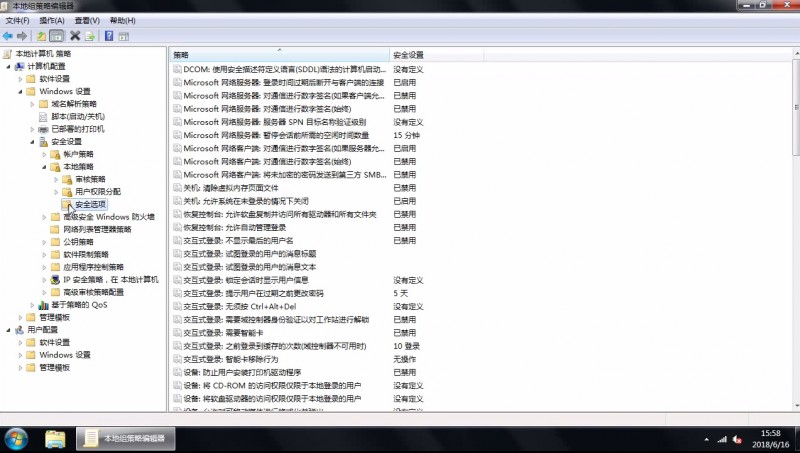800x453 pixels.
Task: Click the scrollbar up arrow in policy list
Action: (x=796, y=54)
